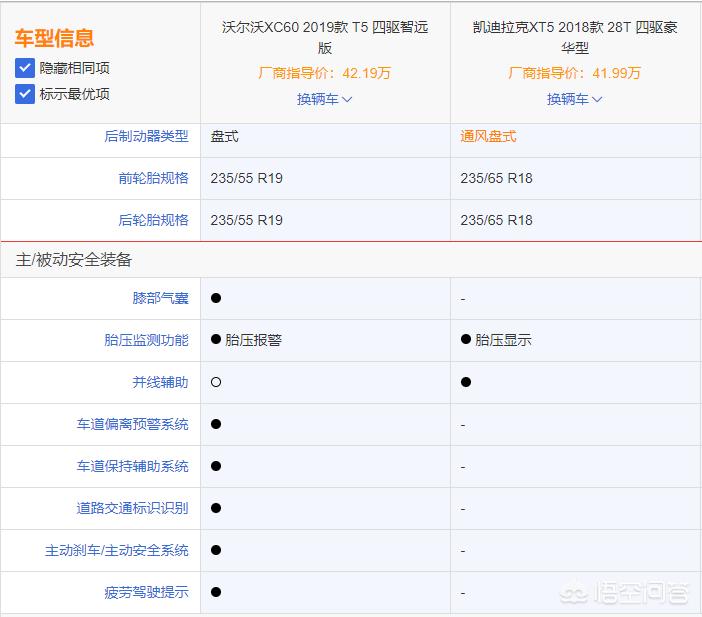Click 235/55 R19 in the 后轮胎规格 row
702x617 pixels.
click(x=247, y=220)
